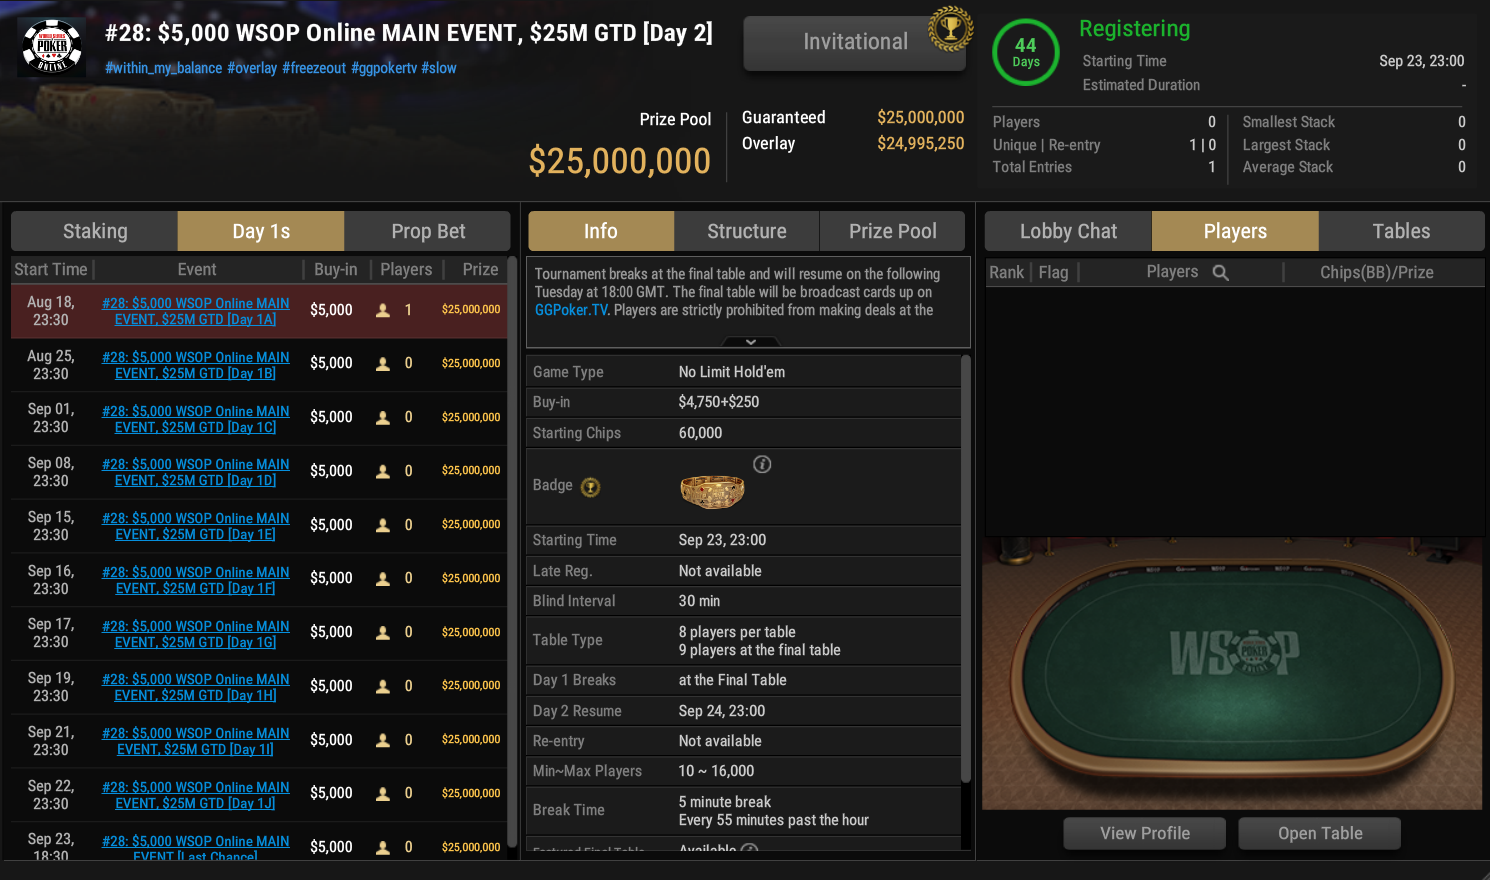Click the player icon in the Day 1A row
Viewport: 1490px width, 880px height.
[x=383, y=310]
